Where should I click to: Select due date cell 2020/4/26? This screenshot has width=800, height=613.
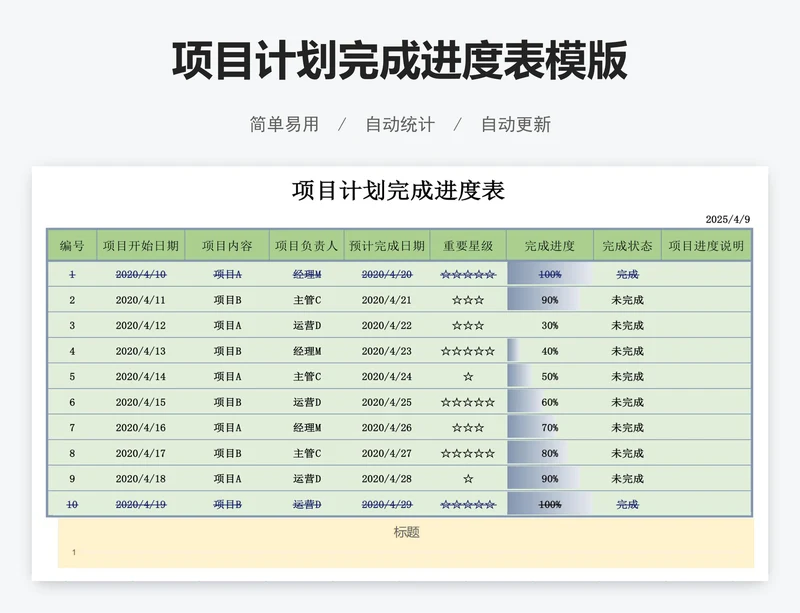pos(387,428)
